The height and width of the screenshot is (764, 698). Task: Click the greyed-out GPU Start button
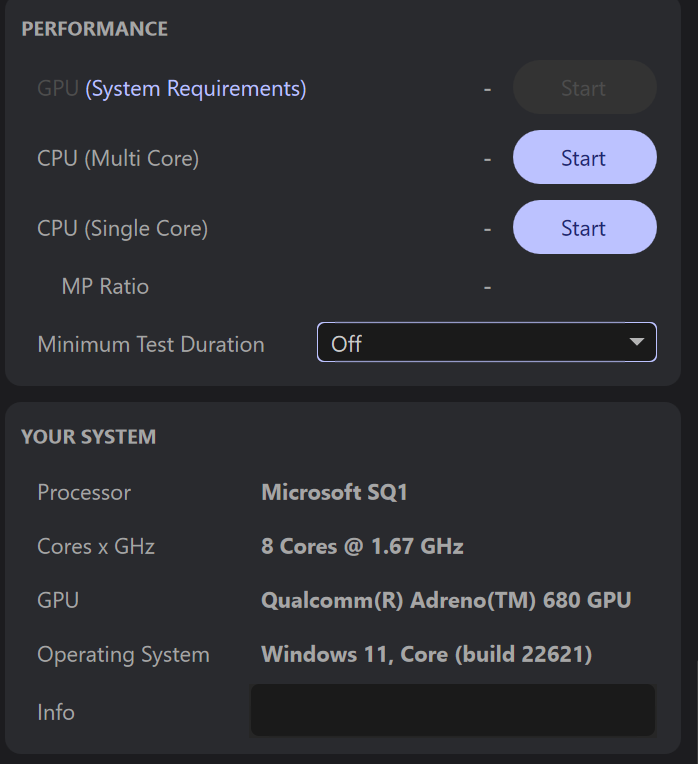(584, 88)
